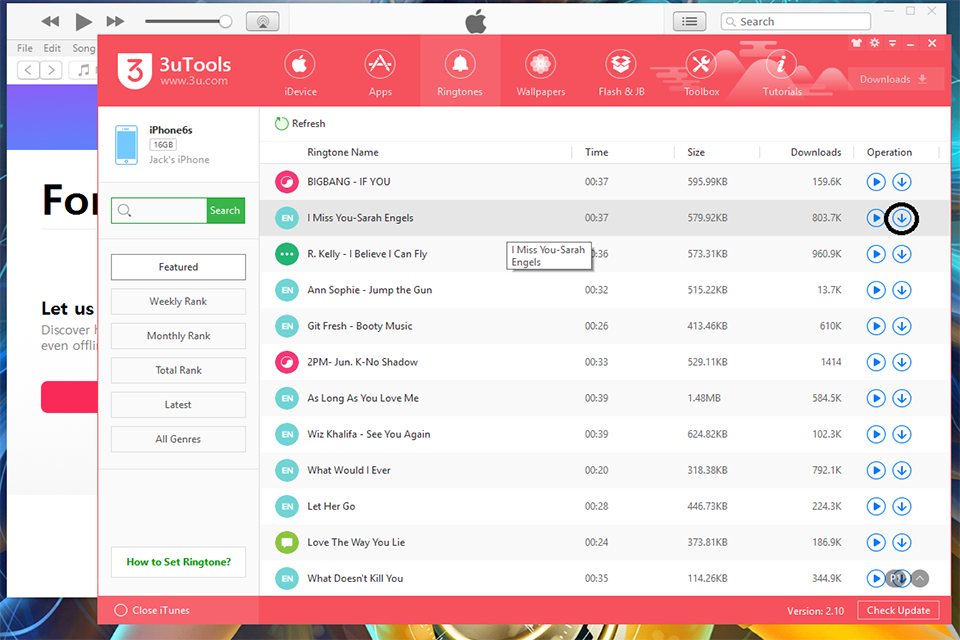960x640 pixels.
Task: Open the iTunes File menu
Action: (x=25, y=48)
